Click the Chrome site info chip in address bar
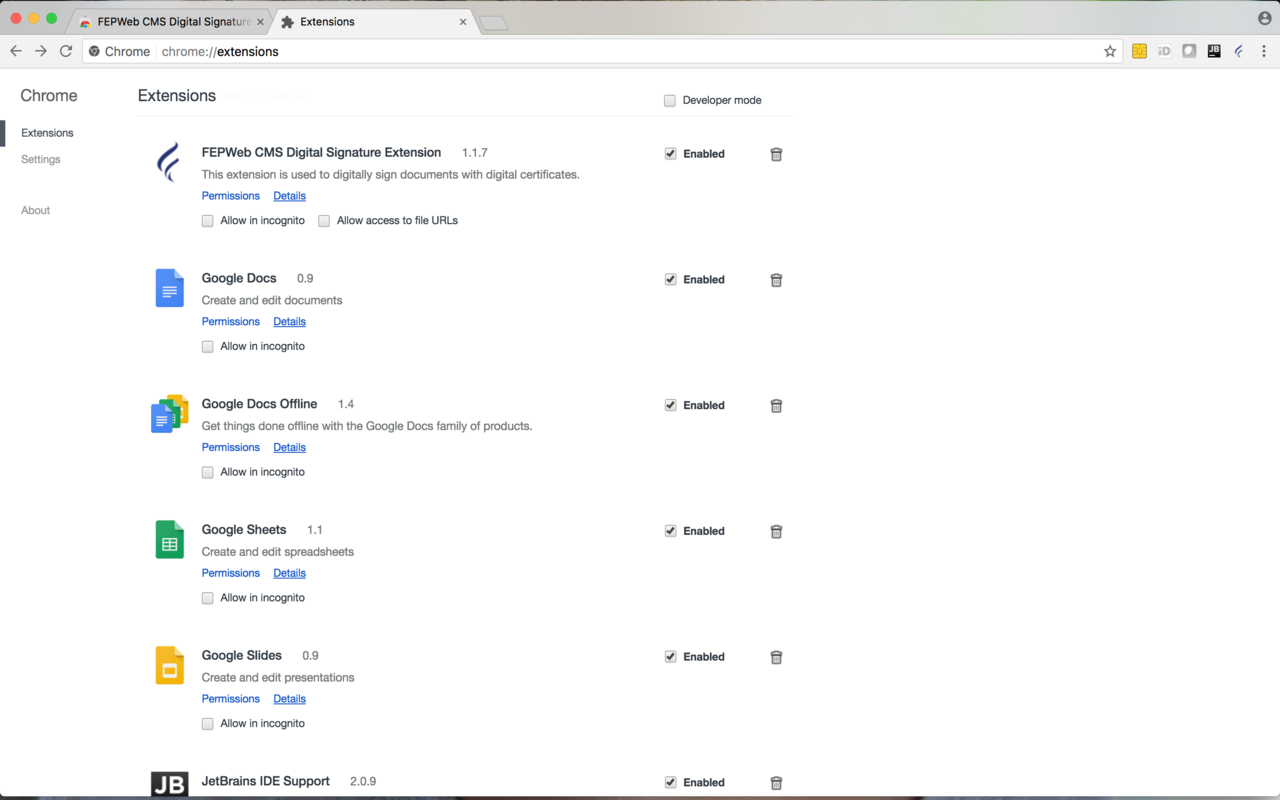This screenshot has width=1280, height=800. [x=119, y=51]
